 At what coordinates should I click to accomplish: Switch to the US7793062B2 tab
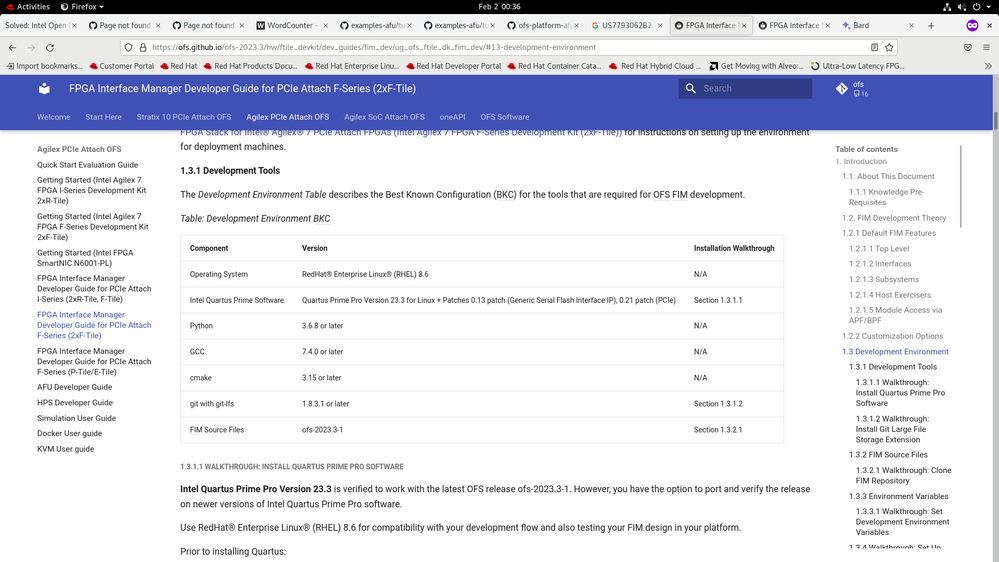(x=627, y=25)
